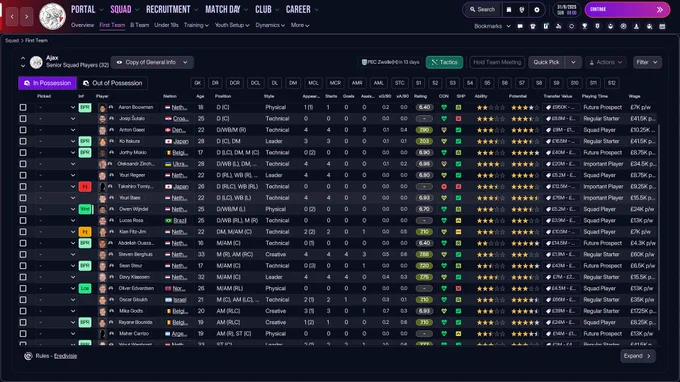Click Loa status badge for Oliver Edvardsen

(x=85, y=288)
